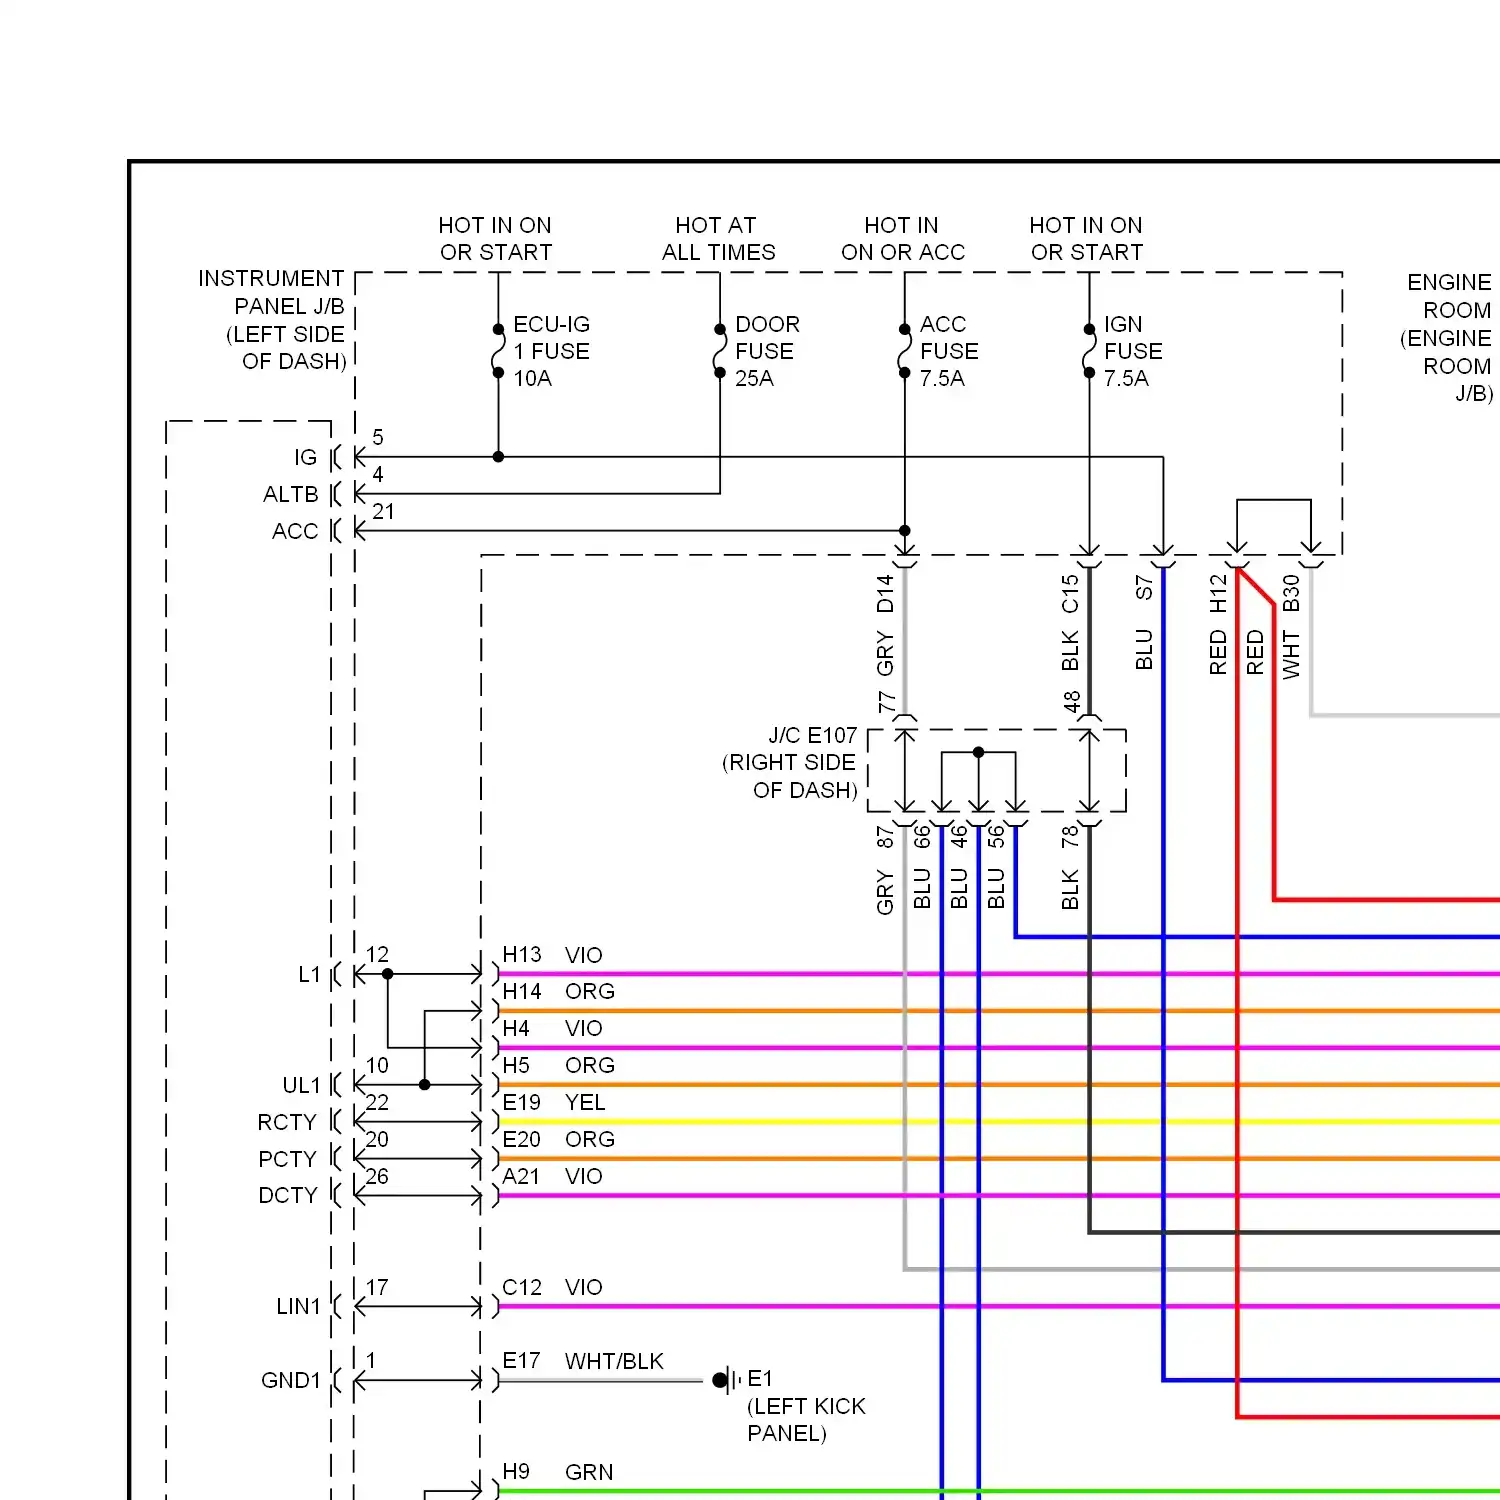Click the E19 YEL wire label

(x=553, y=1103)
